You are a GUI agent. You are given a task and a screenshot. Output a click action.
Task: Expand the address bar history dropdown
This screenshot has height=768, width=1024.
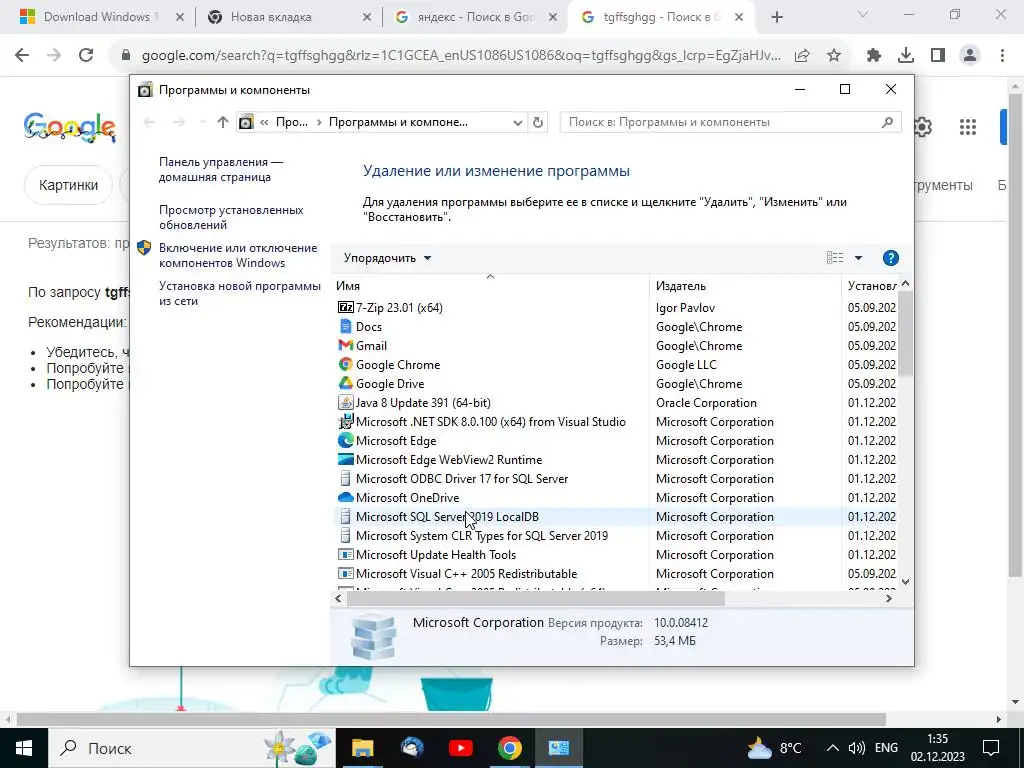(517, 122)
